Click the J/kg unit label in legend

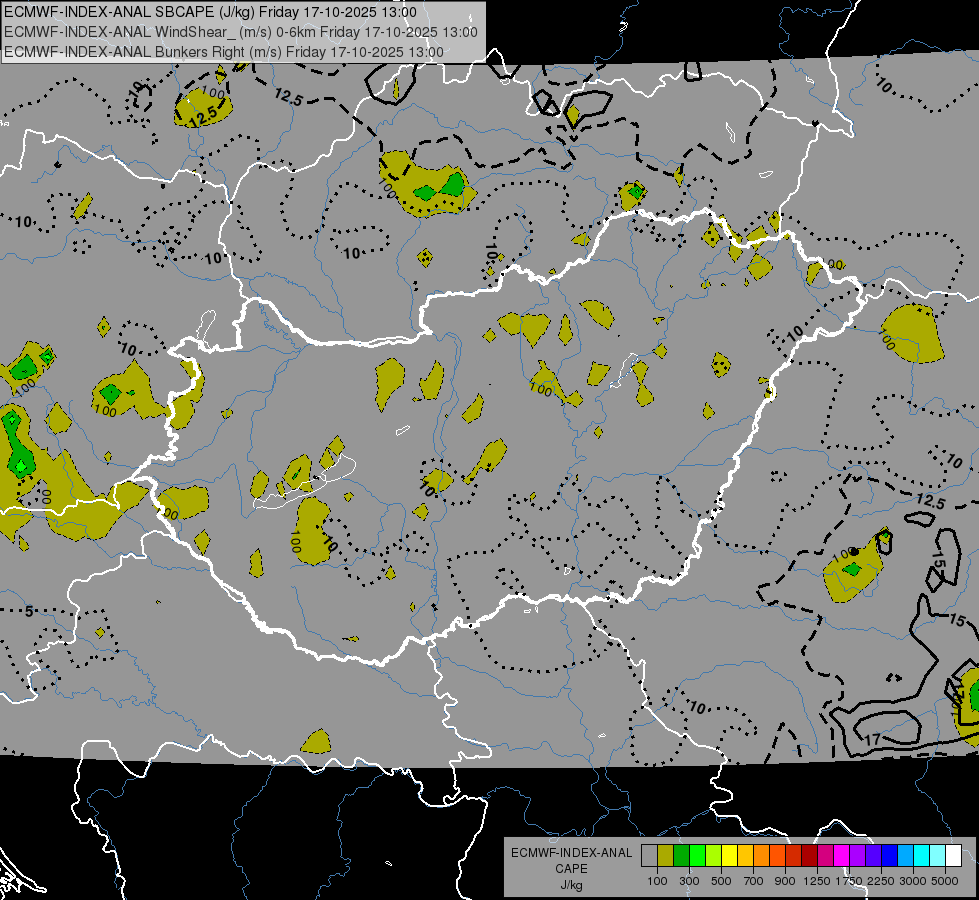pyautogui.click(x=571, y=886)
